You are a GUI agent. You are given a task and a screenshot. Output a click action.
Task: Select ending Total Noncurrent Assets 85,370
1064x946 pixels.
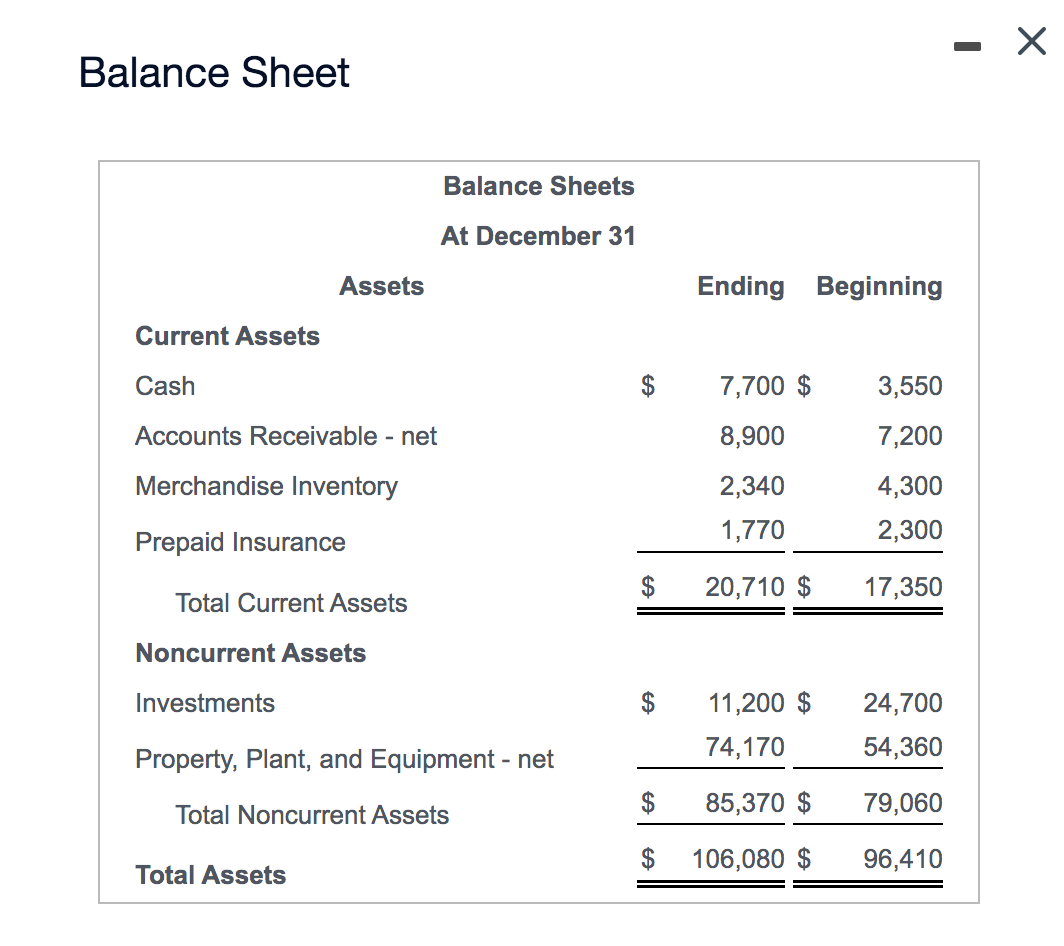point(745,803)
